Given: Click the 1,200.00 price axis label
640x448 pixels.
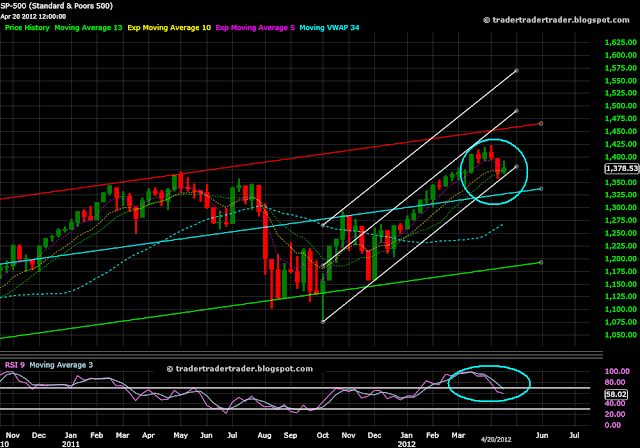Looking at the screenshot, I should (620, 258).
